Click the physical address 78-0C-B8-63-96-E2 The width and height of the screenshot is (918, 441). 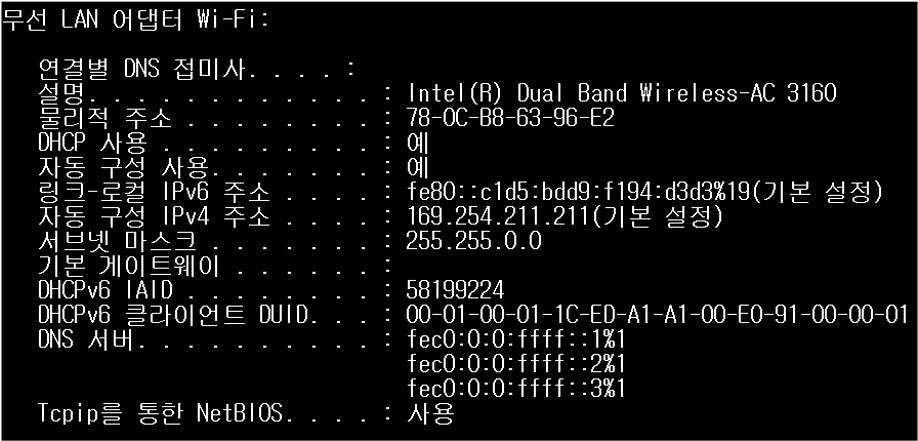coord(511,118)
